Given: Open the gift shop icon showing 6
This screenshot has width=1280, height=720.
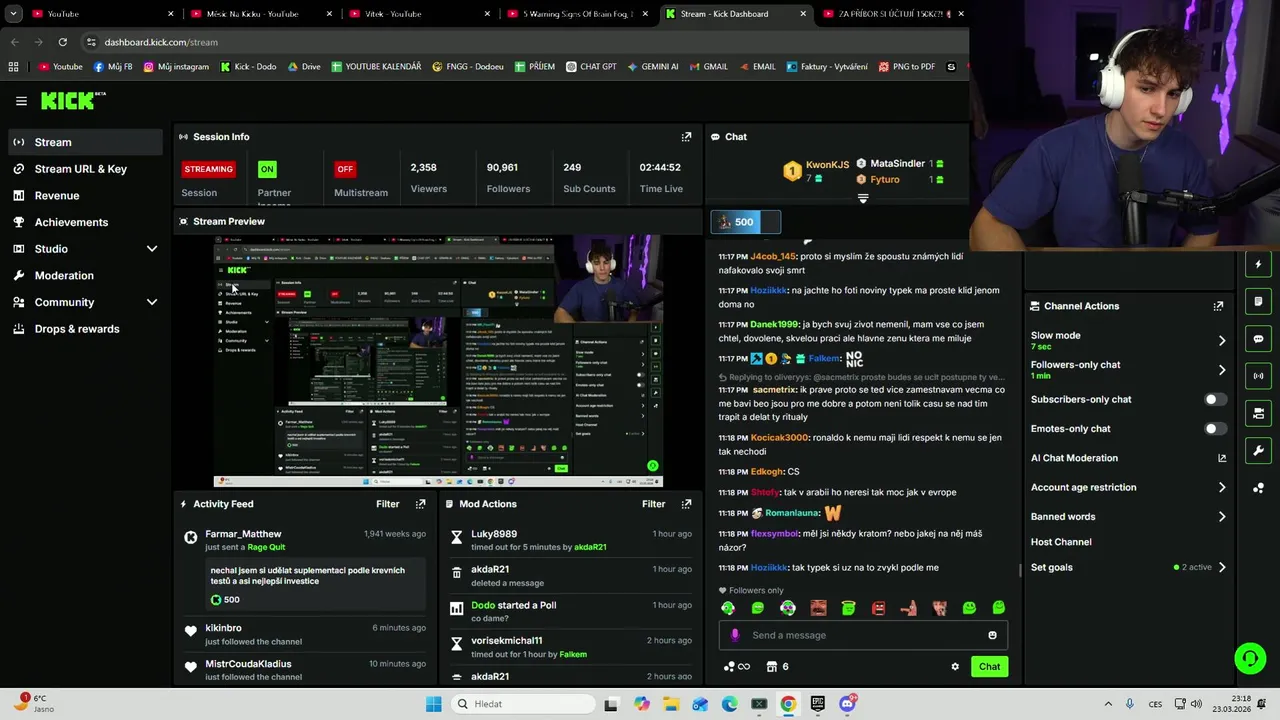Looking at the screenshot, I should pos(777,667).
